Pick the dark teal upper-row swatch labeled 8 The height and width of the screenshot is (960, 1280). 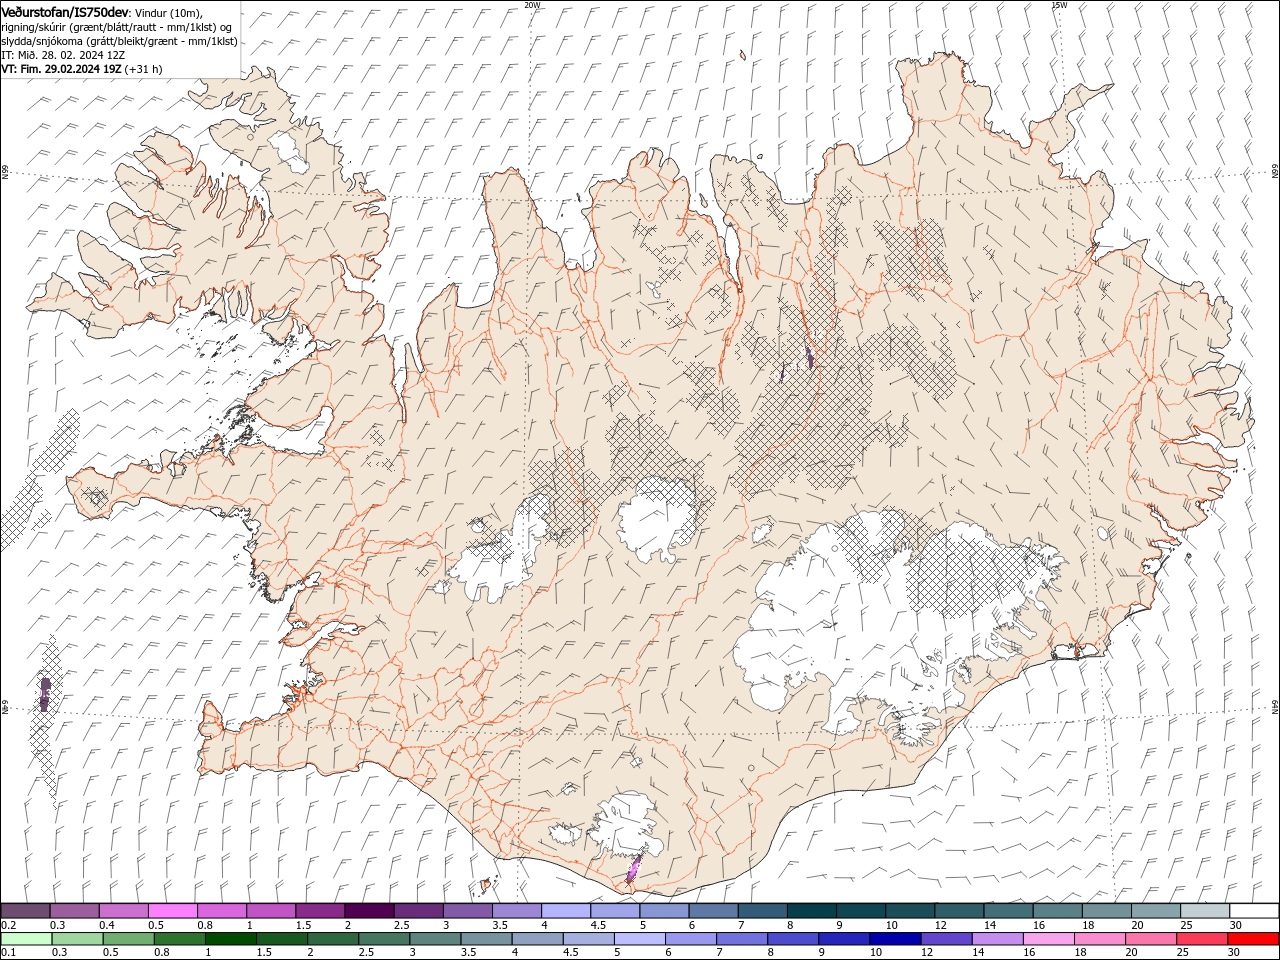pyautogui.click(x=812, y=911)
